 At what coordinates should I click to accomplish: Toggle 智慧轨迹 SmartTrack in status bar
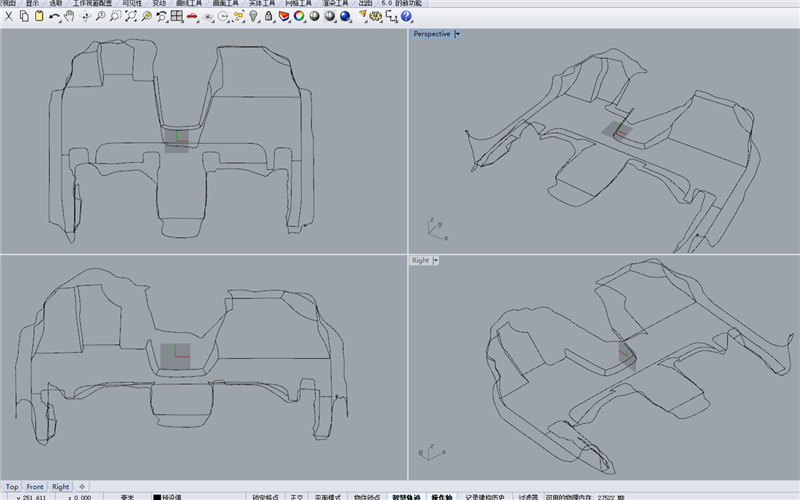406,496
